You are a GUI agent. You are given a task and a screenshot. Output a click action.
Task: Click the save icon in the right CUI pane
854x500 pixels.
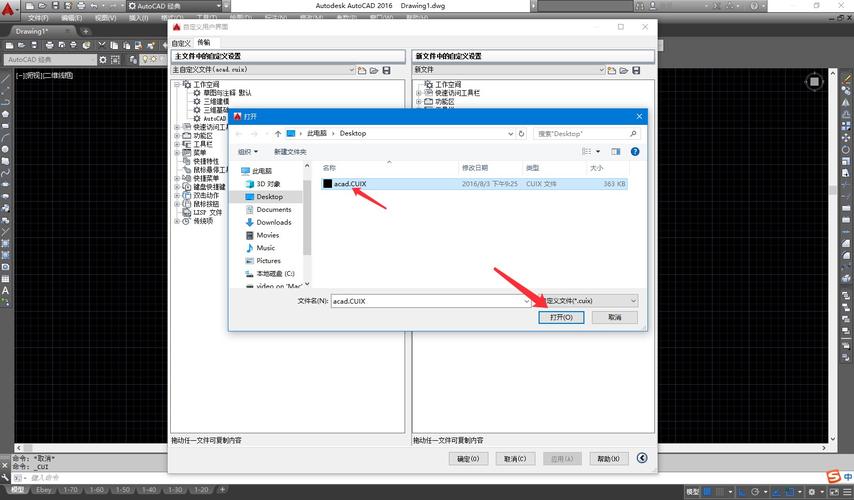coord(636,70)
